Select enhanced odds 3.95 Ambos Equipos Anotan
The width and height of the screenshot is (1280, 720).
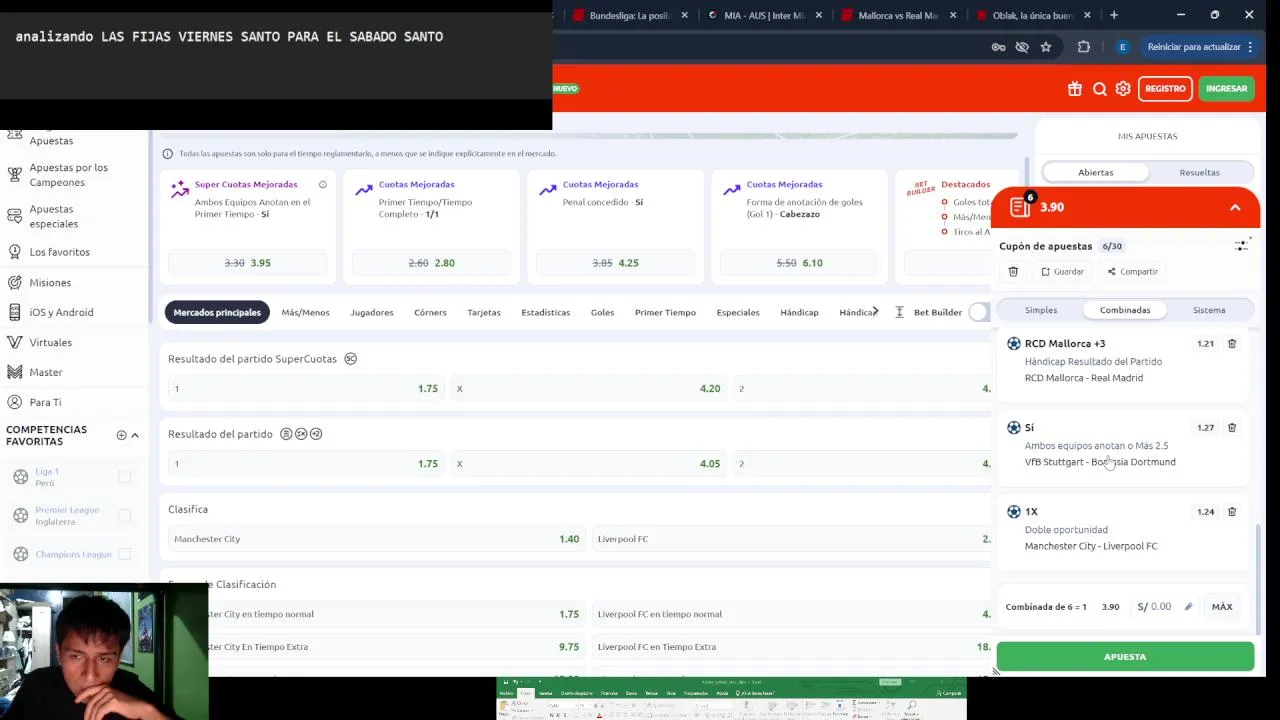tap(248, 263)
